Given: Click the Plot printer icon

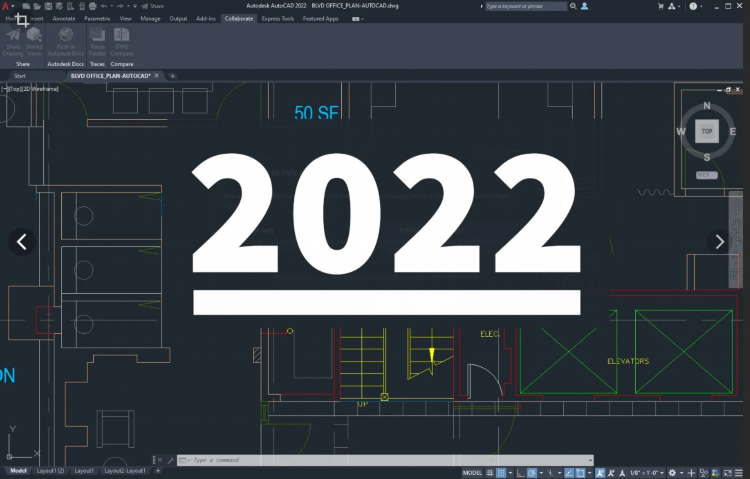Looking at the screenshot, I should click(x=92, y=6).
